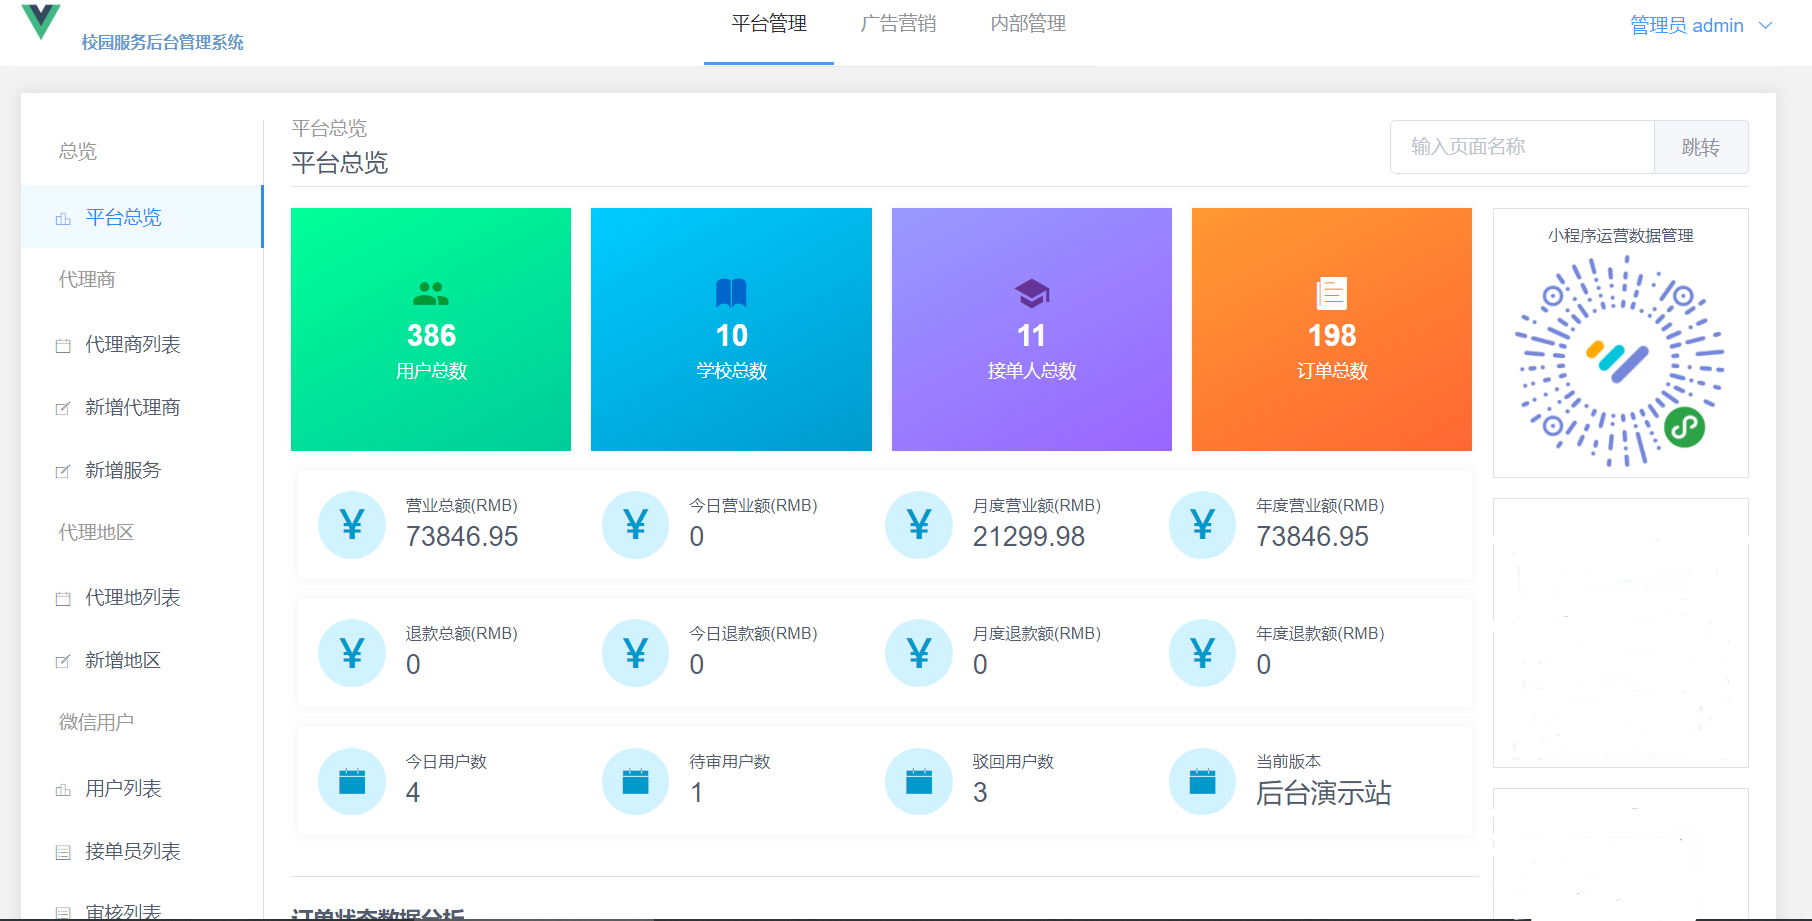This screenshot has width=1812, height=921.
Task: Open 新增地区 in the sidebar
Action: pos(142,660)
